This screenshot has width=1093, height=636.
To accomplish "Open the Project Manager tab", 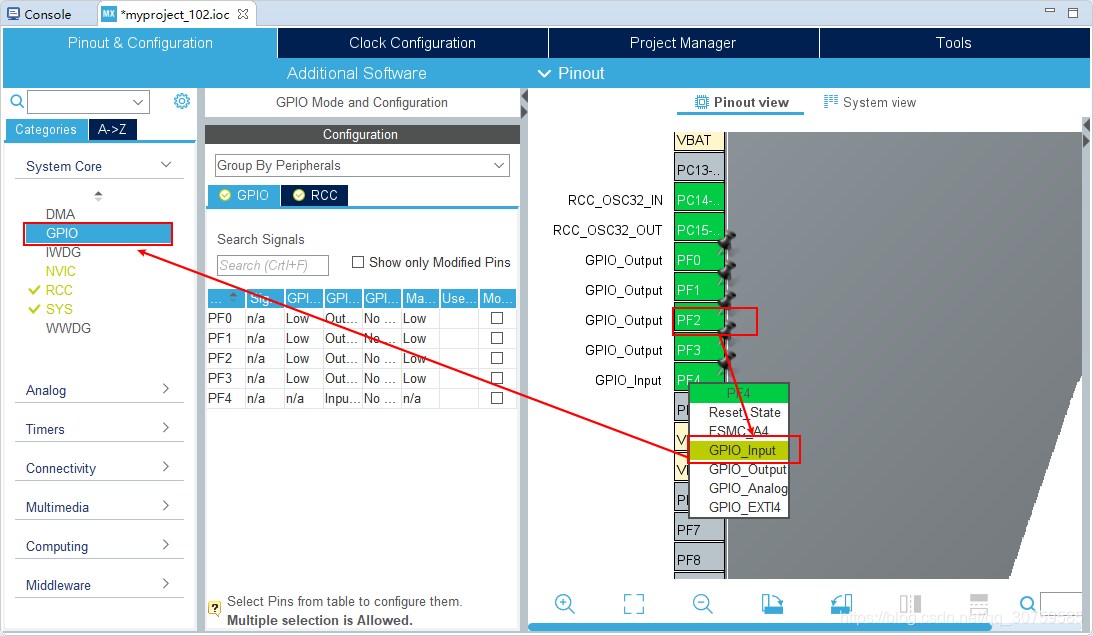I will coord(683,43).
